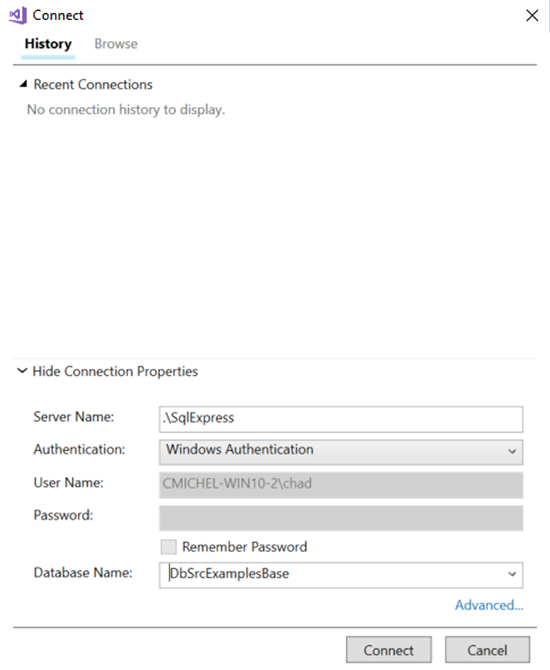
Task: Click the Visual Studio logo icon
Action: [18, 15]
